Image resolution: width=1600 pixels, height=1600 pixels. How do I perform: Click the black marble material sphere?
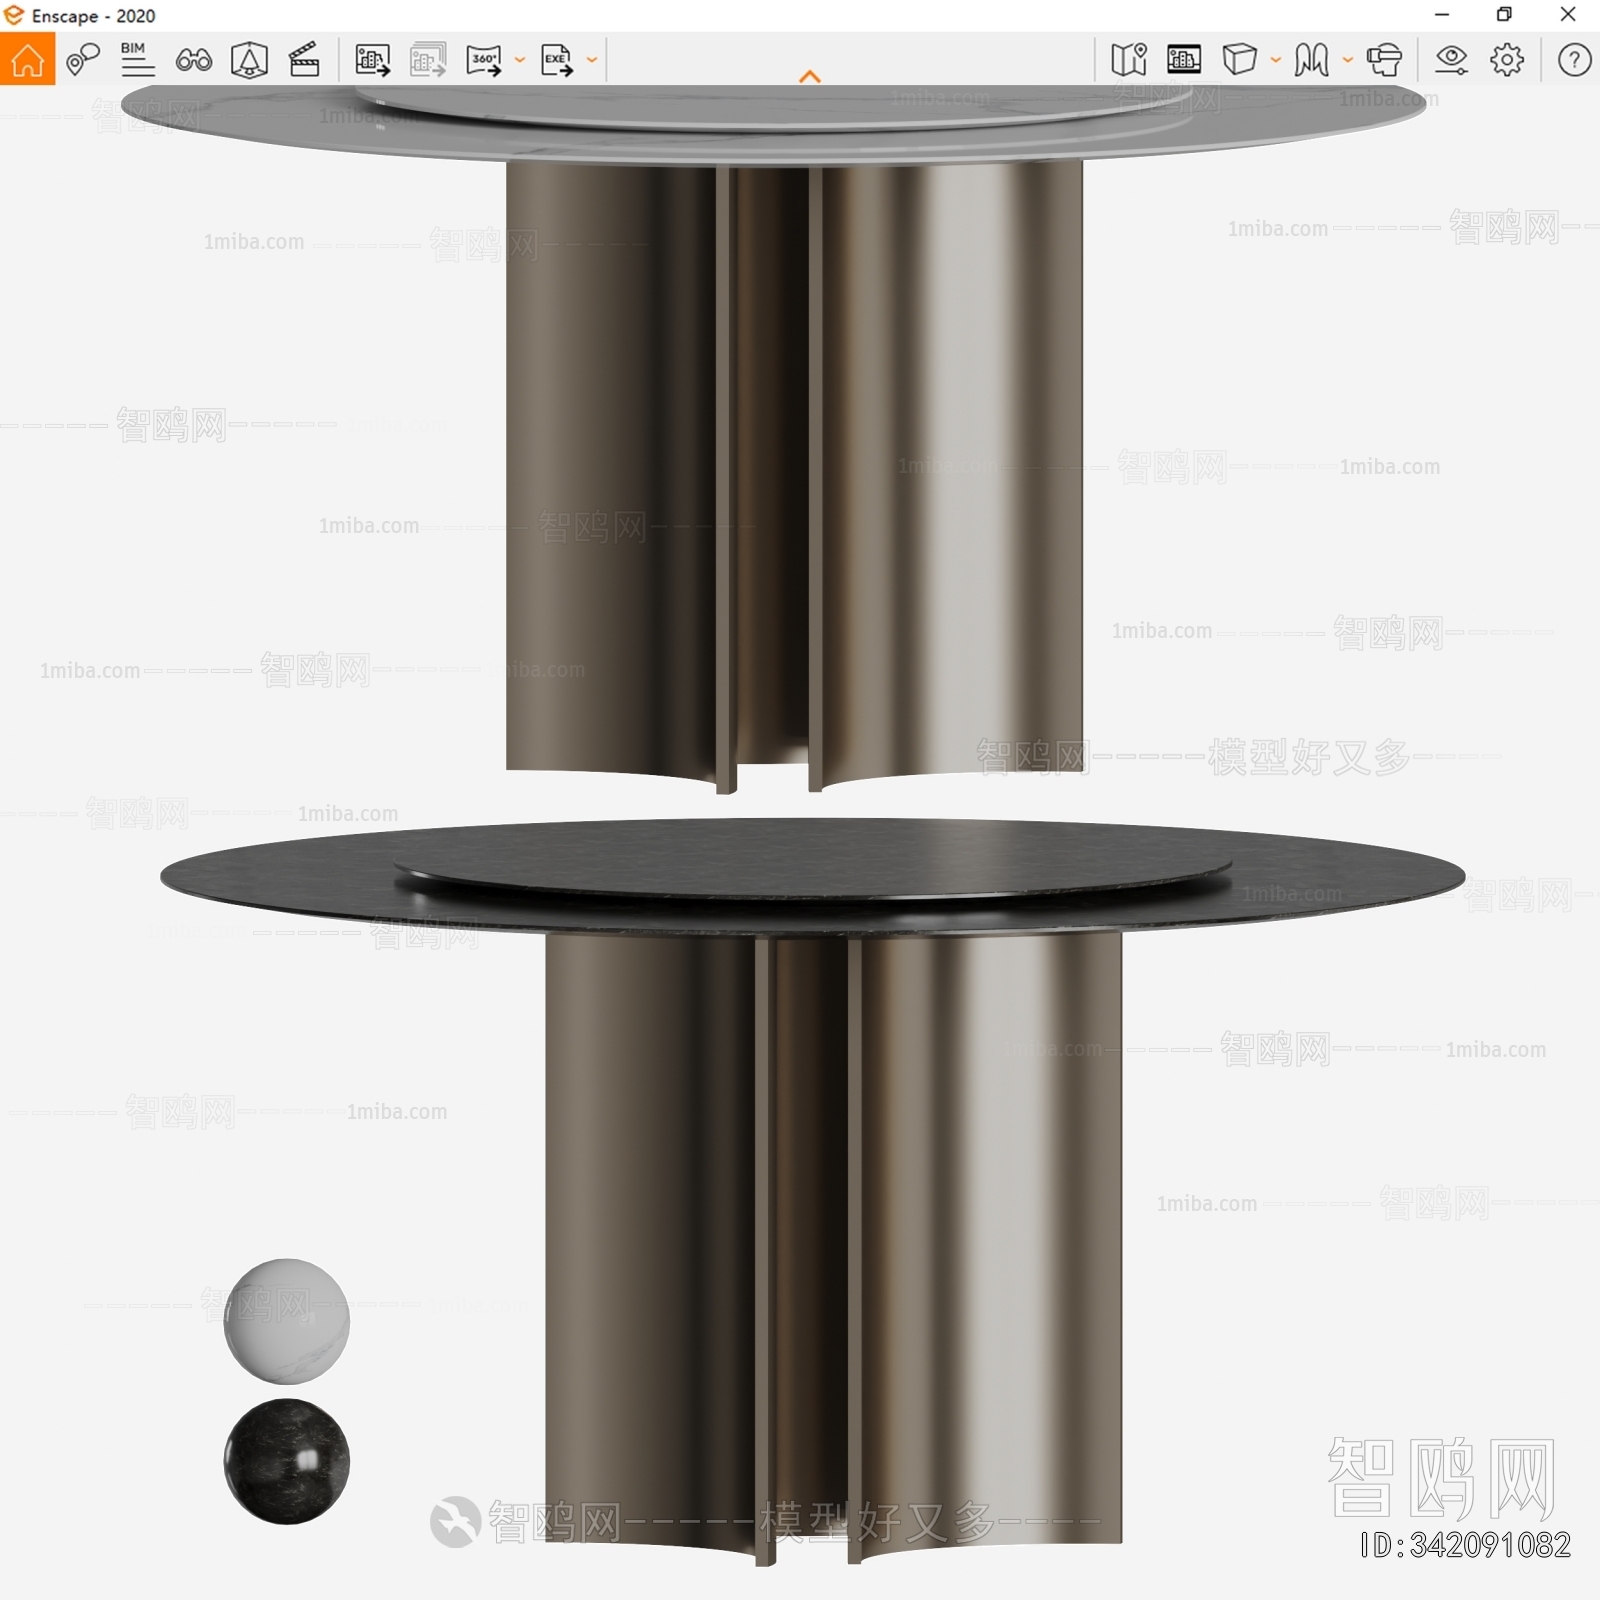[x=287, y=1461]
